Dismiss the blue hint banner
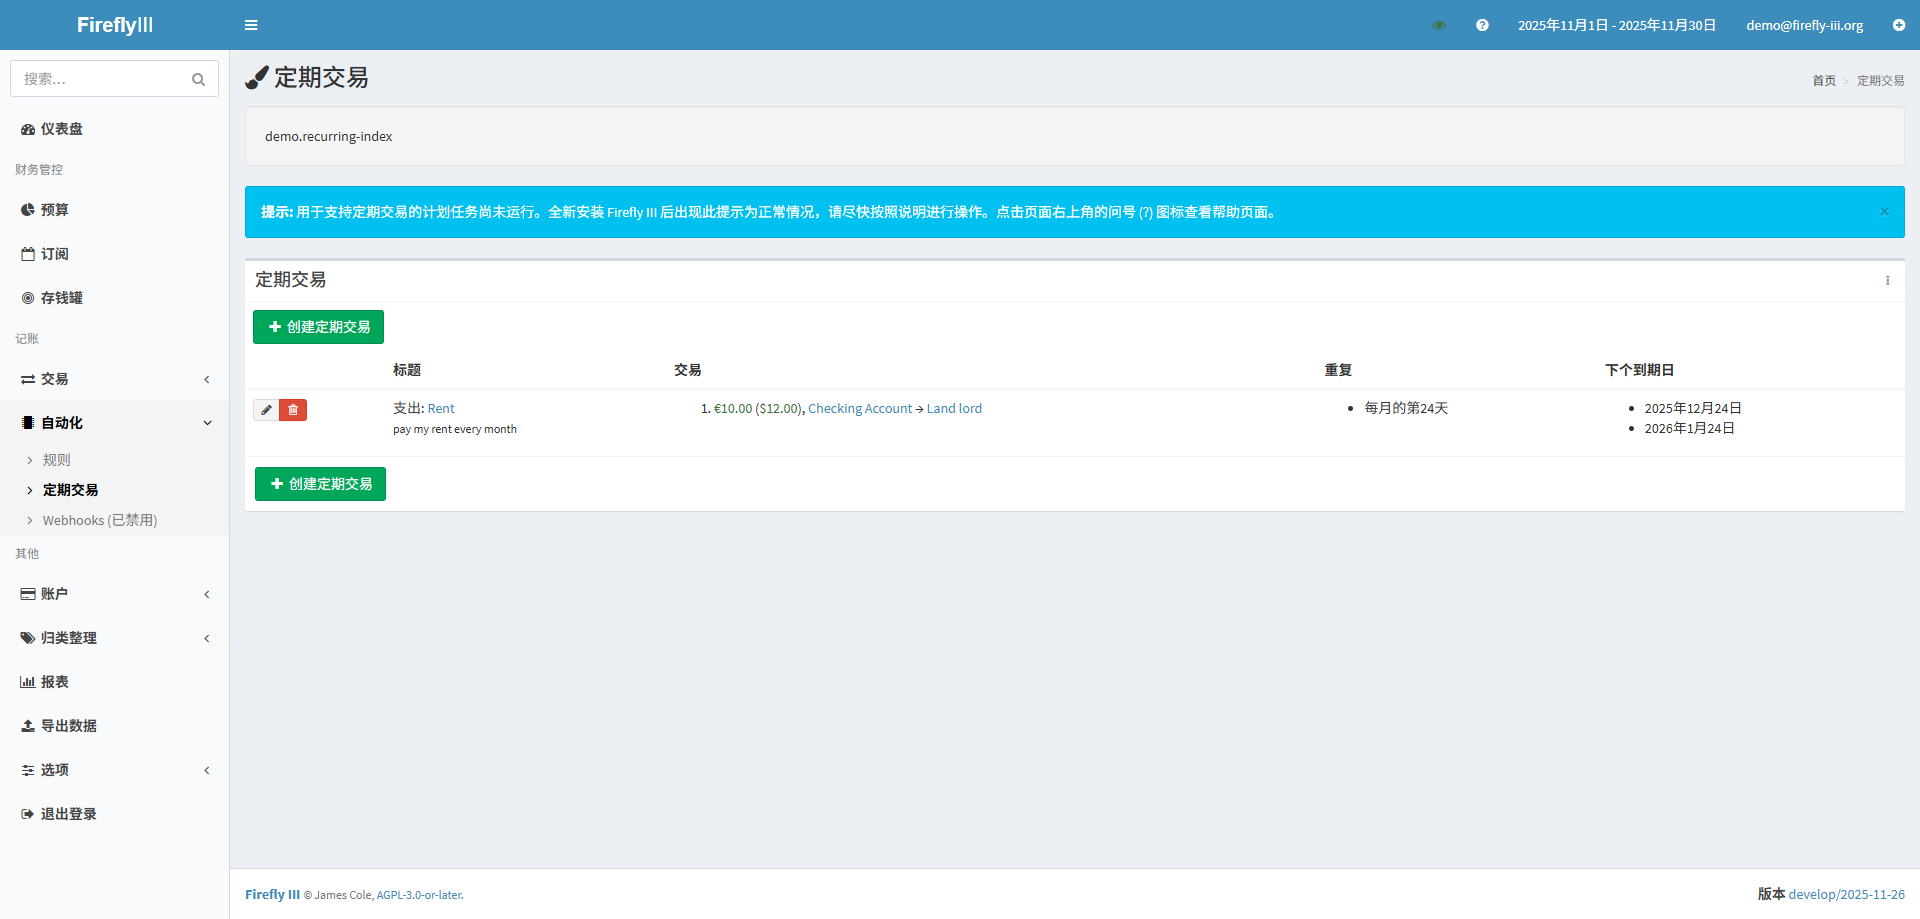The height and width of the screenshot is (919, 1920). point(1884,212)
